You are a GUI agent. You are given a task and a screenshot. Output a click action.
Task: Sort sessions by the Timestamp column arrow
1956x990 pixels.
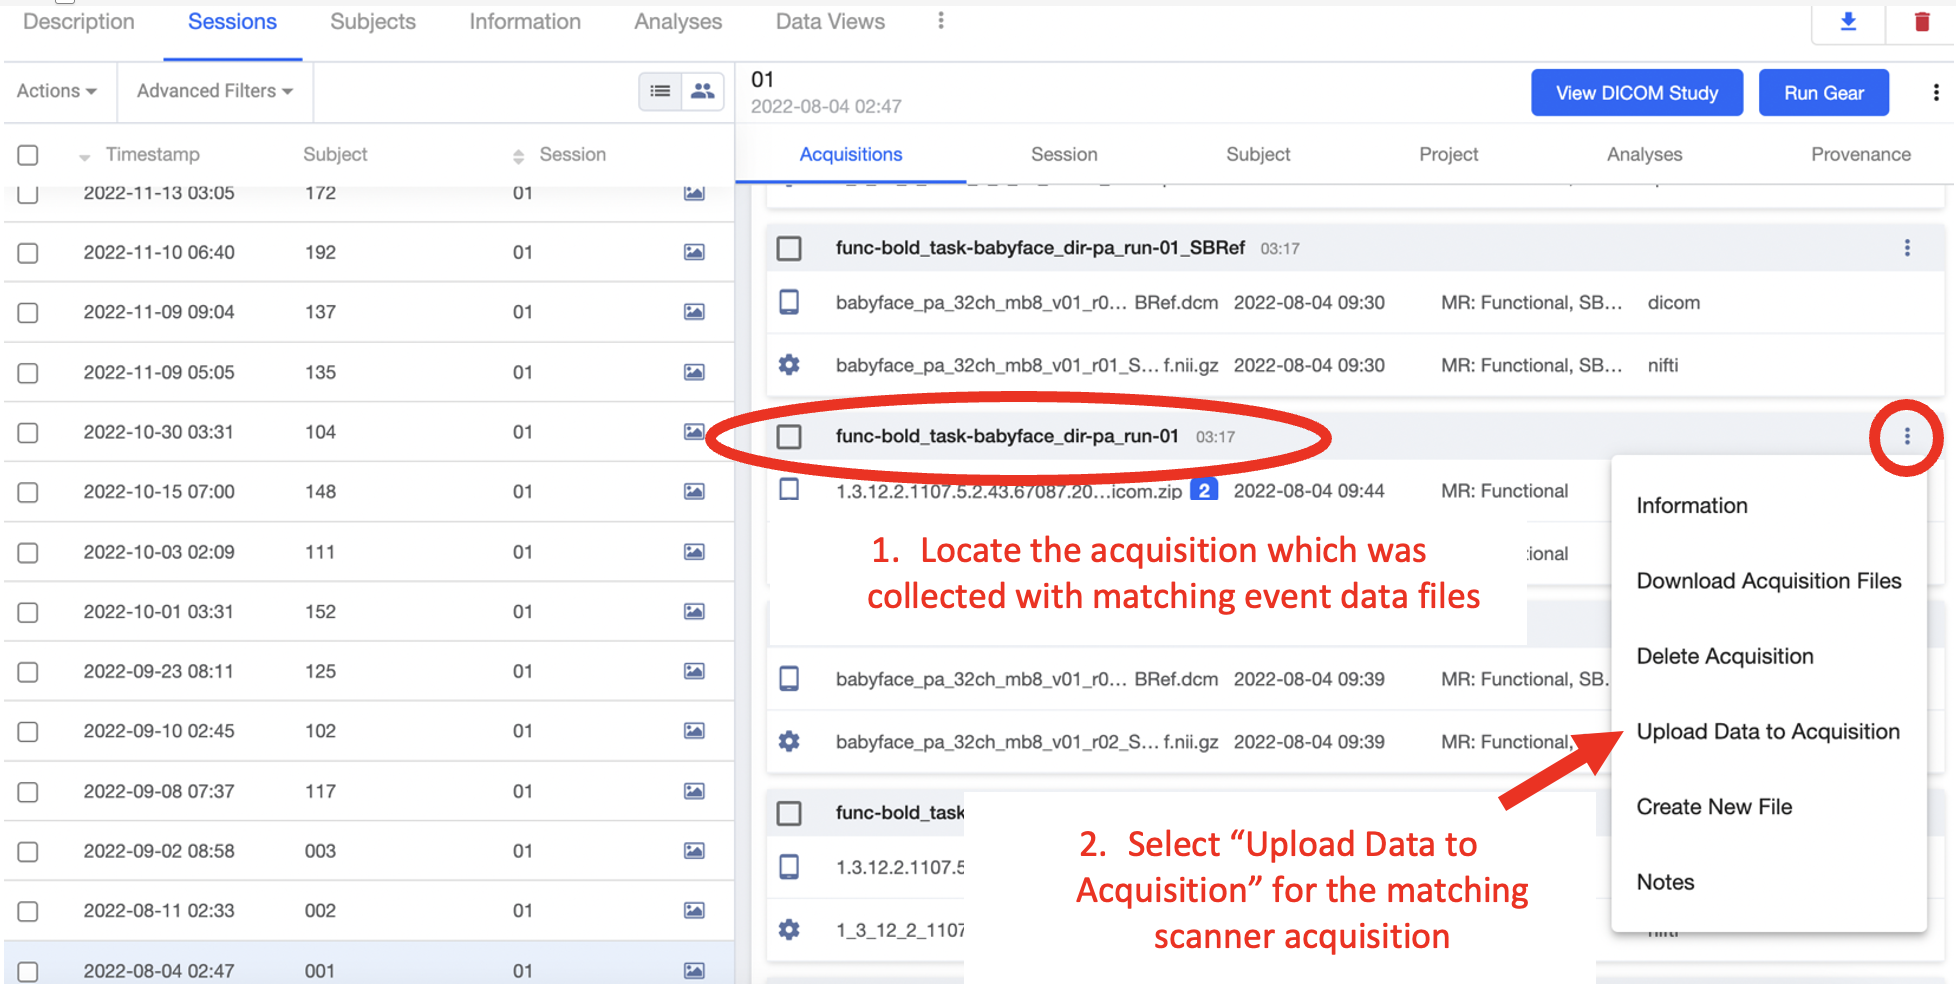pyautogui.click(x=85, y=156)
